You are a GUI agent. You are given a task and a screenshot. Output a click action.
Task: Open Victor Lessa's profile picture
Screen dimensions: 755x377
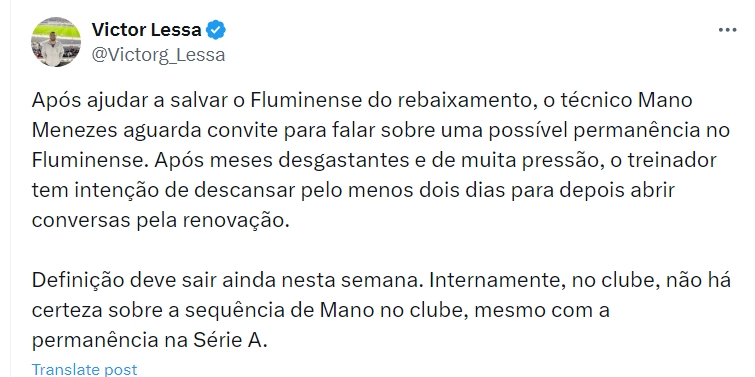(x=56, y=42)
